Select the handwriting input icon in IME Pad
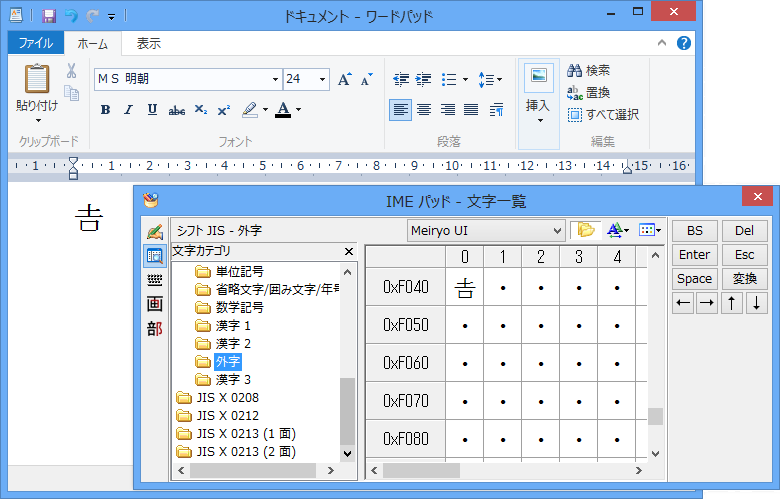This screenshot has height=499, width=780. click(154, 232)
